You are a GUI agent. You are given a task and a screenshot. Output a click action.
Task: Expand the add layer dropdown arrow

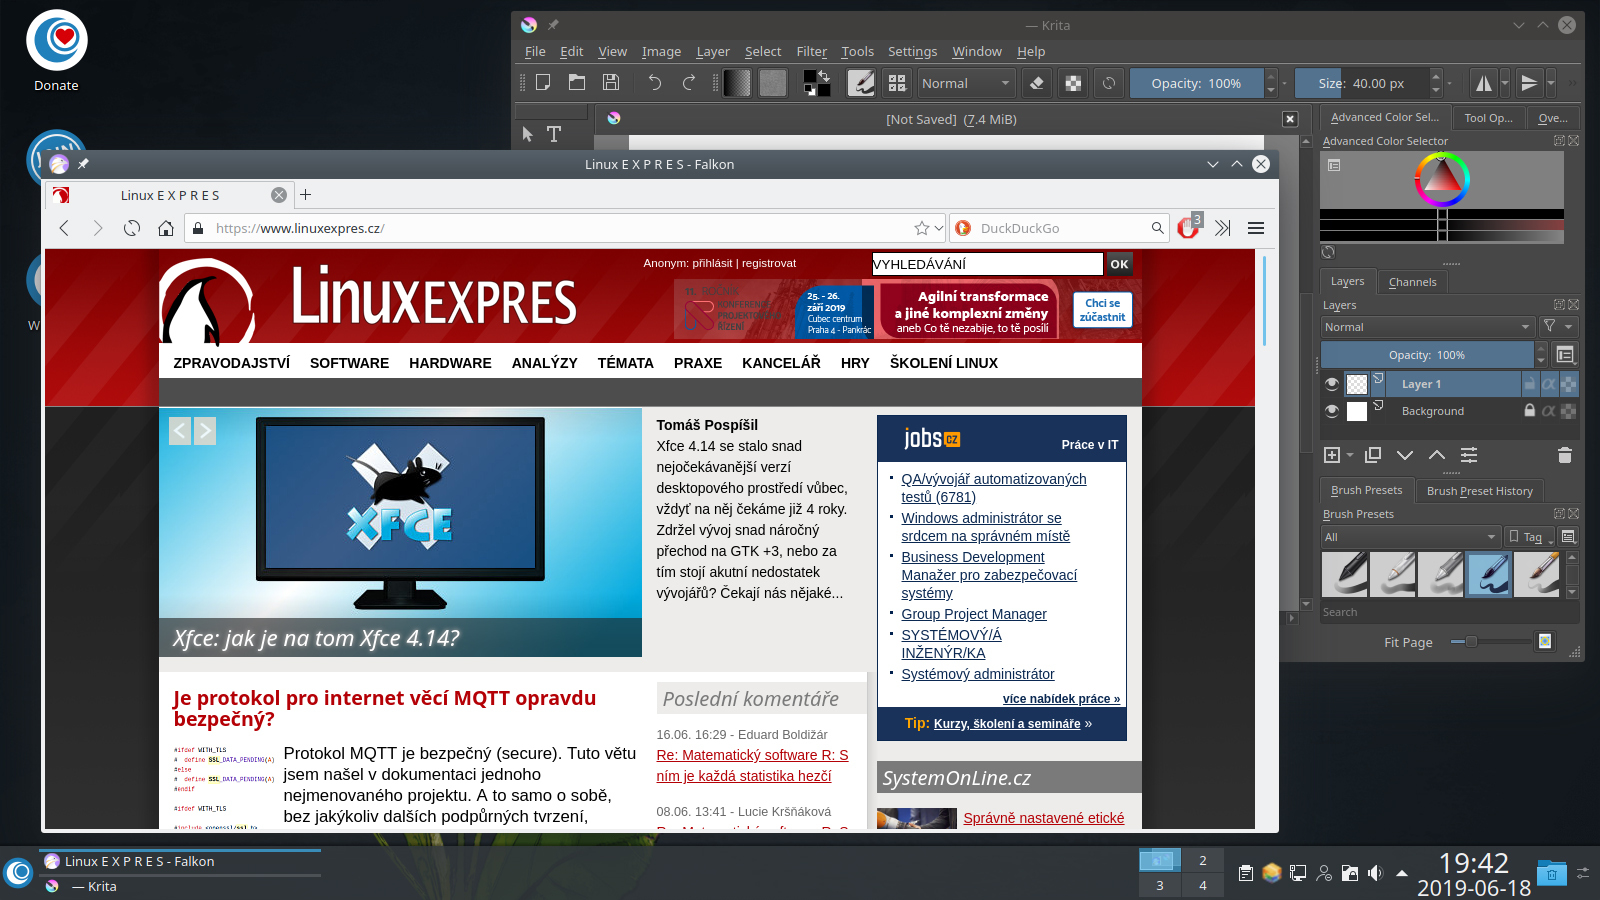[1350, 455]
